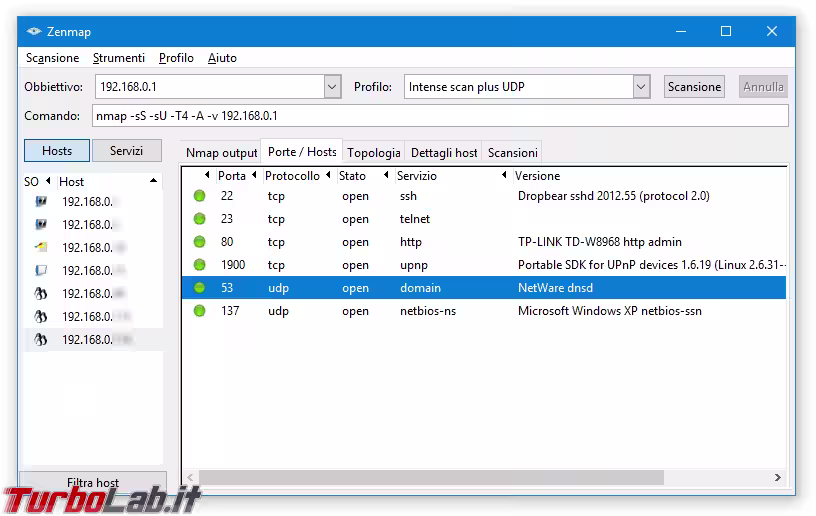The width and height of the screenshot is (816, 516).
Task: Sort host list by Host column header
Action: click(x=108, y=182)
